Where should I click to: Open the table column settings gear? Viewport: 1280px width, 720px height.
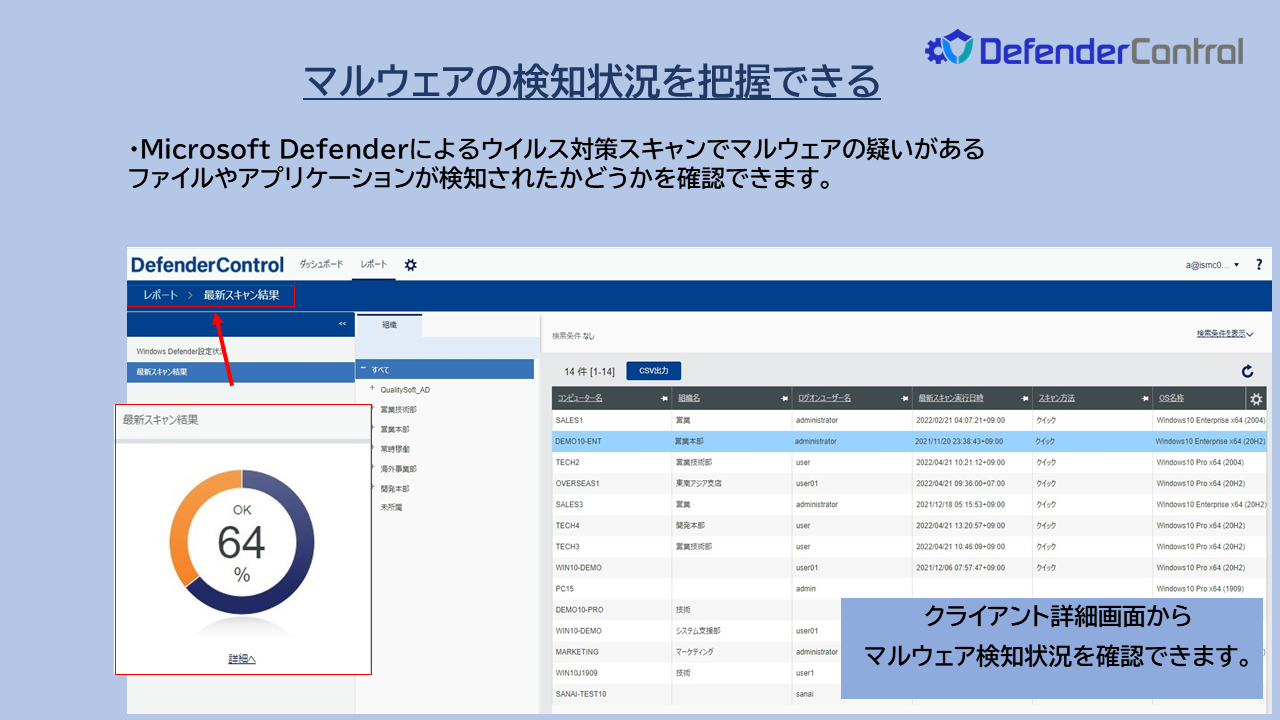(1256, 399)
